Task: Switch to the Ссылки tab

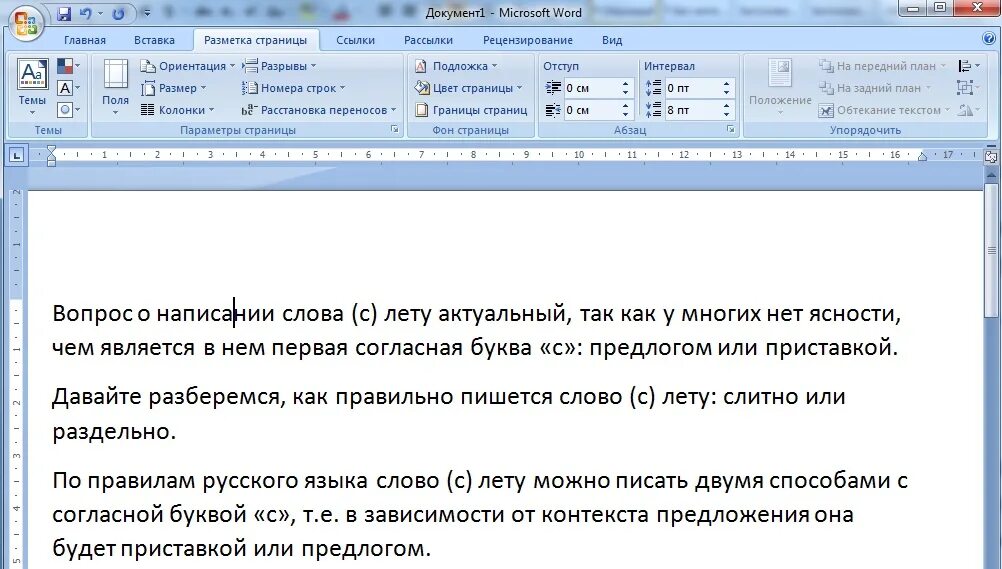Action: (x=355, y=40)
